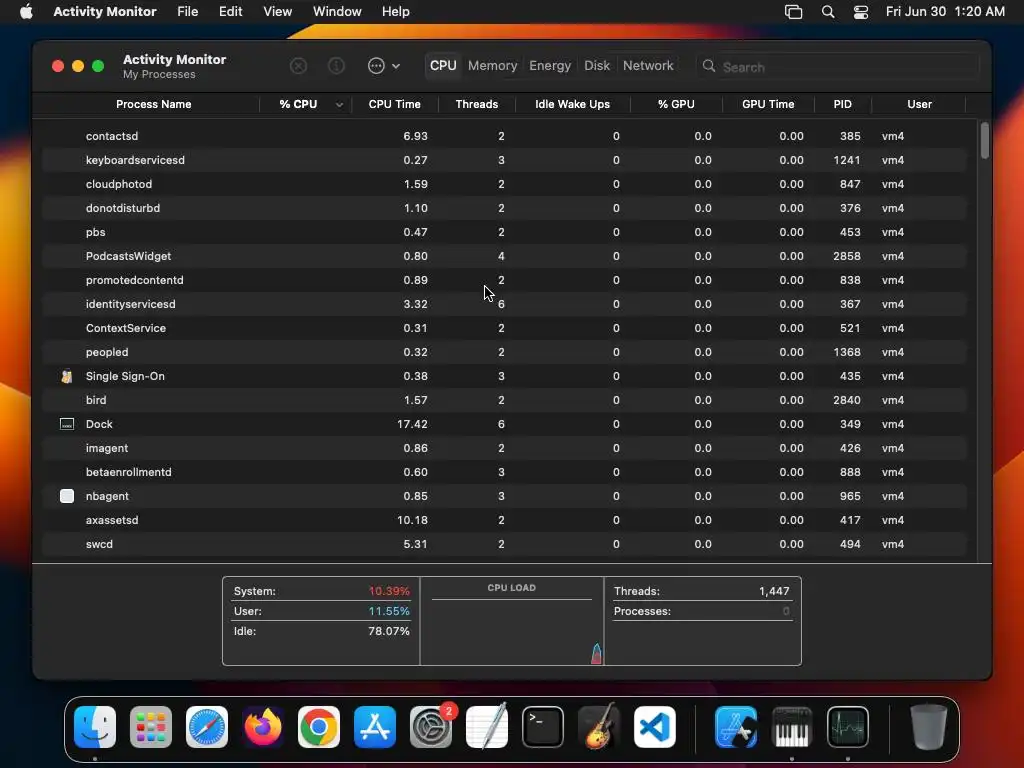Sort by % GPU column header
1024x768 pixels.
[676, 104]
